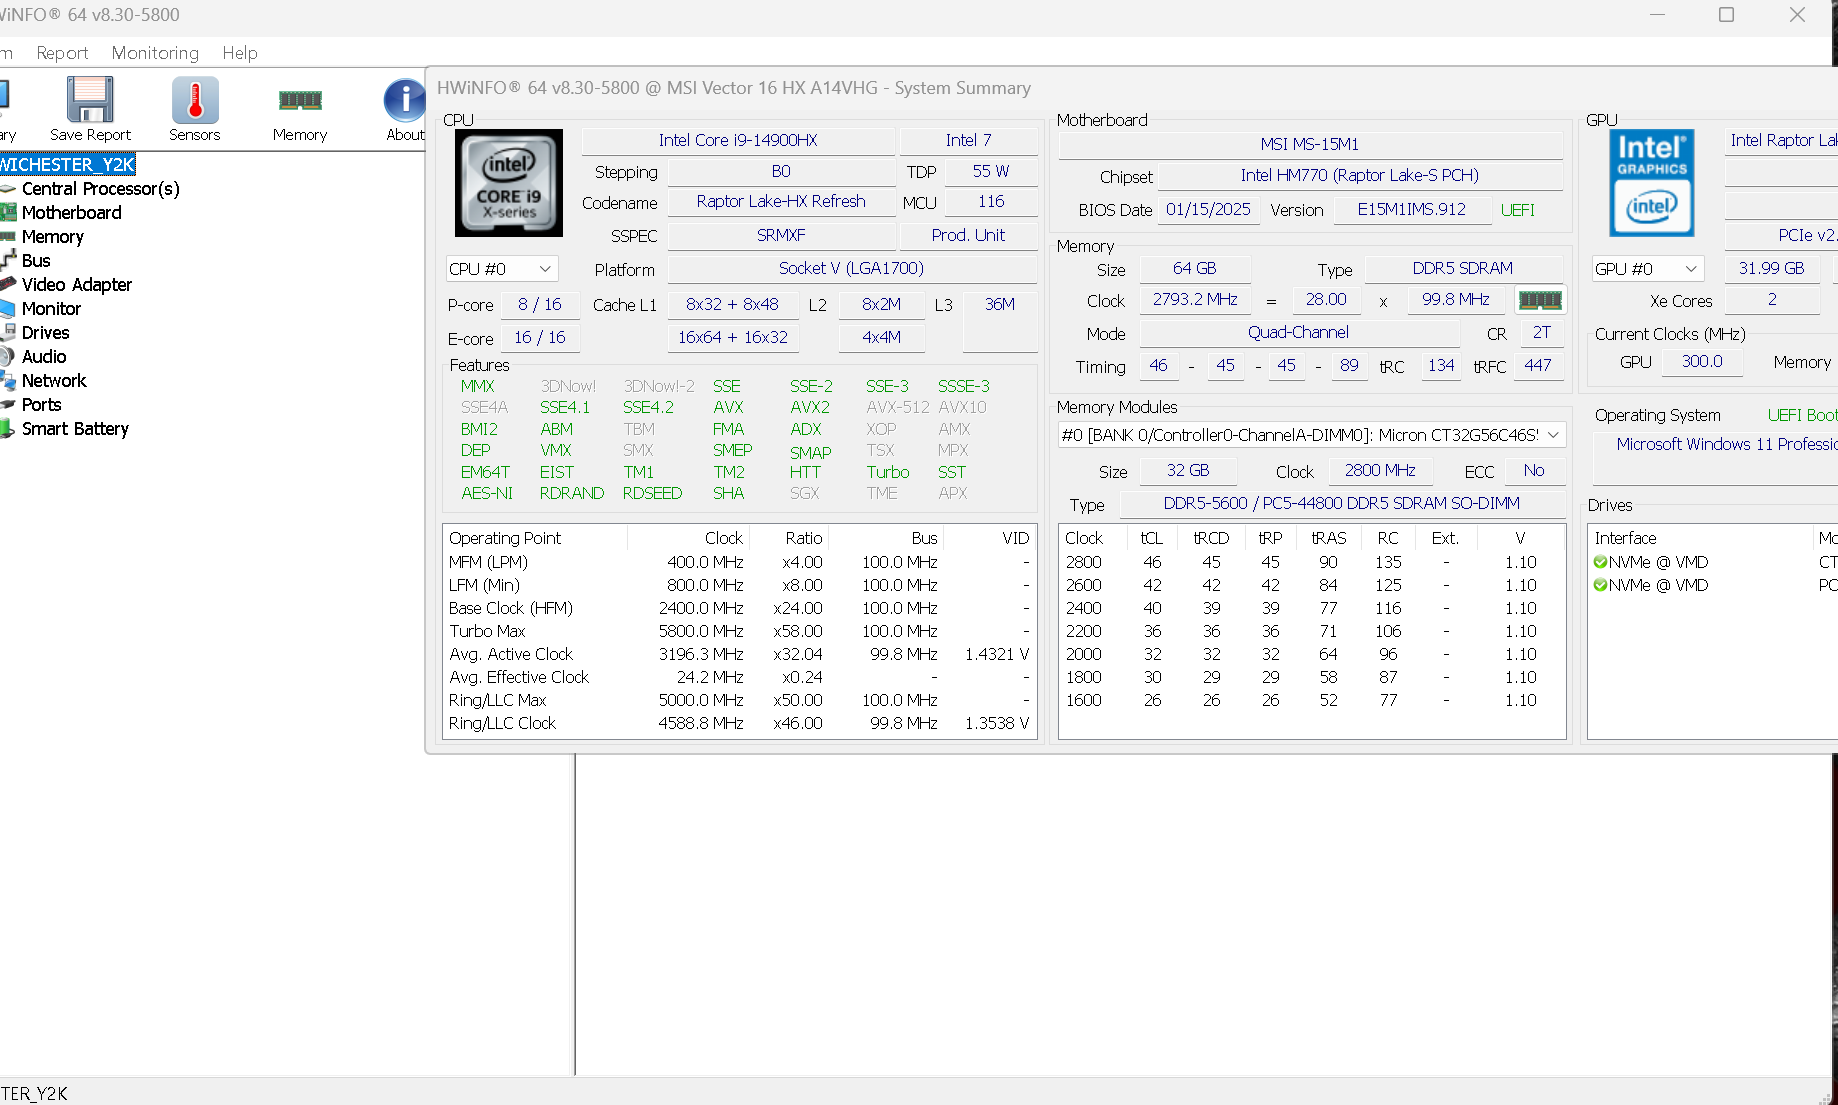Click the Smart Battery tree icon
Screen dimensions: 1838x1105
point(7,428)
